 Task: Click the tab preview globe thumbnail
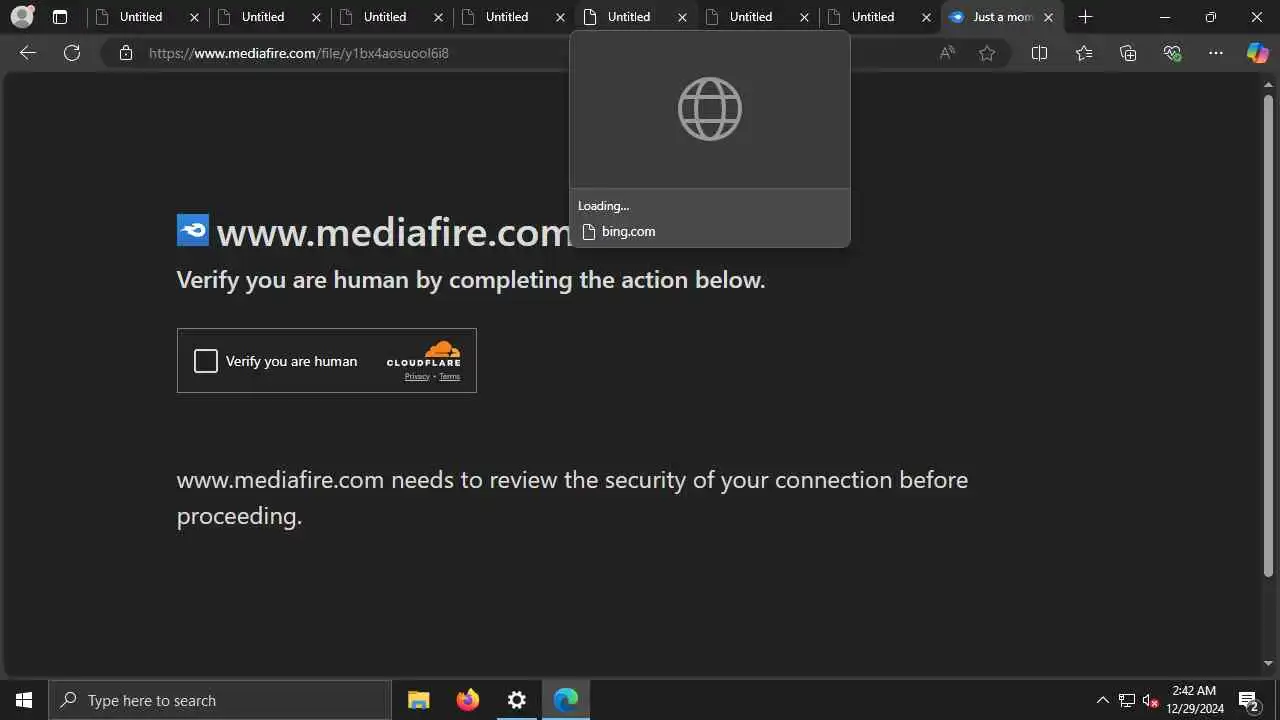[710, 109]
